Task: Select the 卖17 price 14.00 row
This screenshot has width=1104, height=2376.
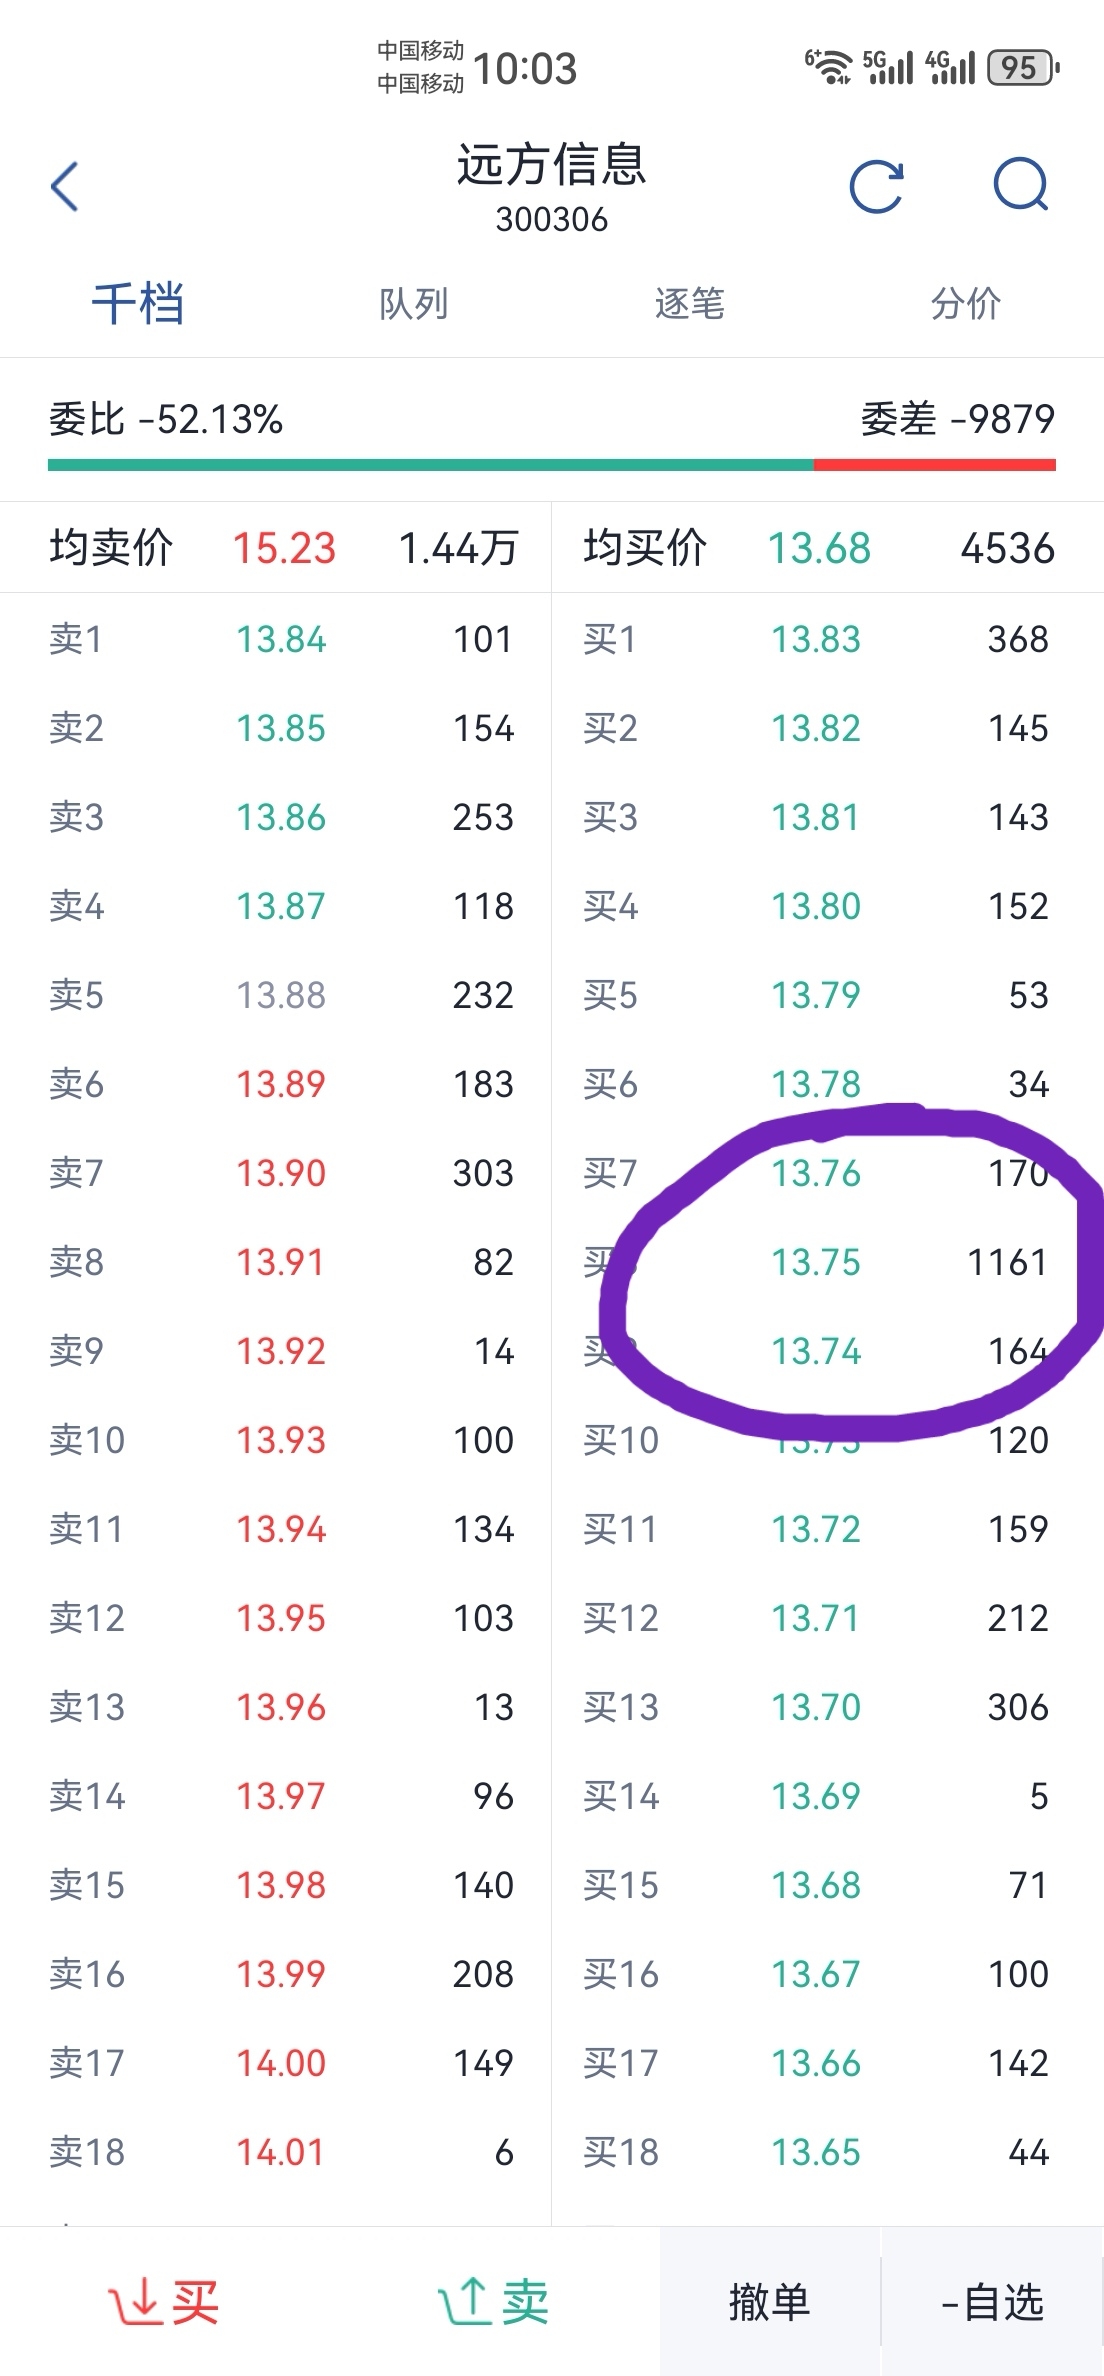Action: [x=276, y=2063]
